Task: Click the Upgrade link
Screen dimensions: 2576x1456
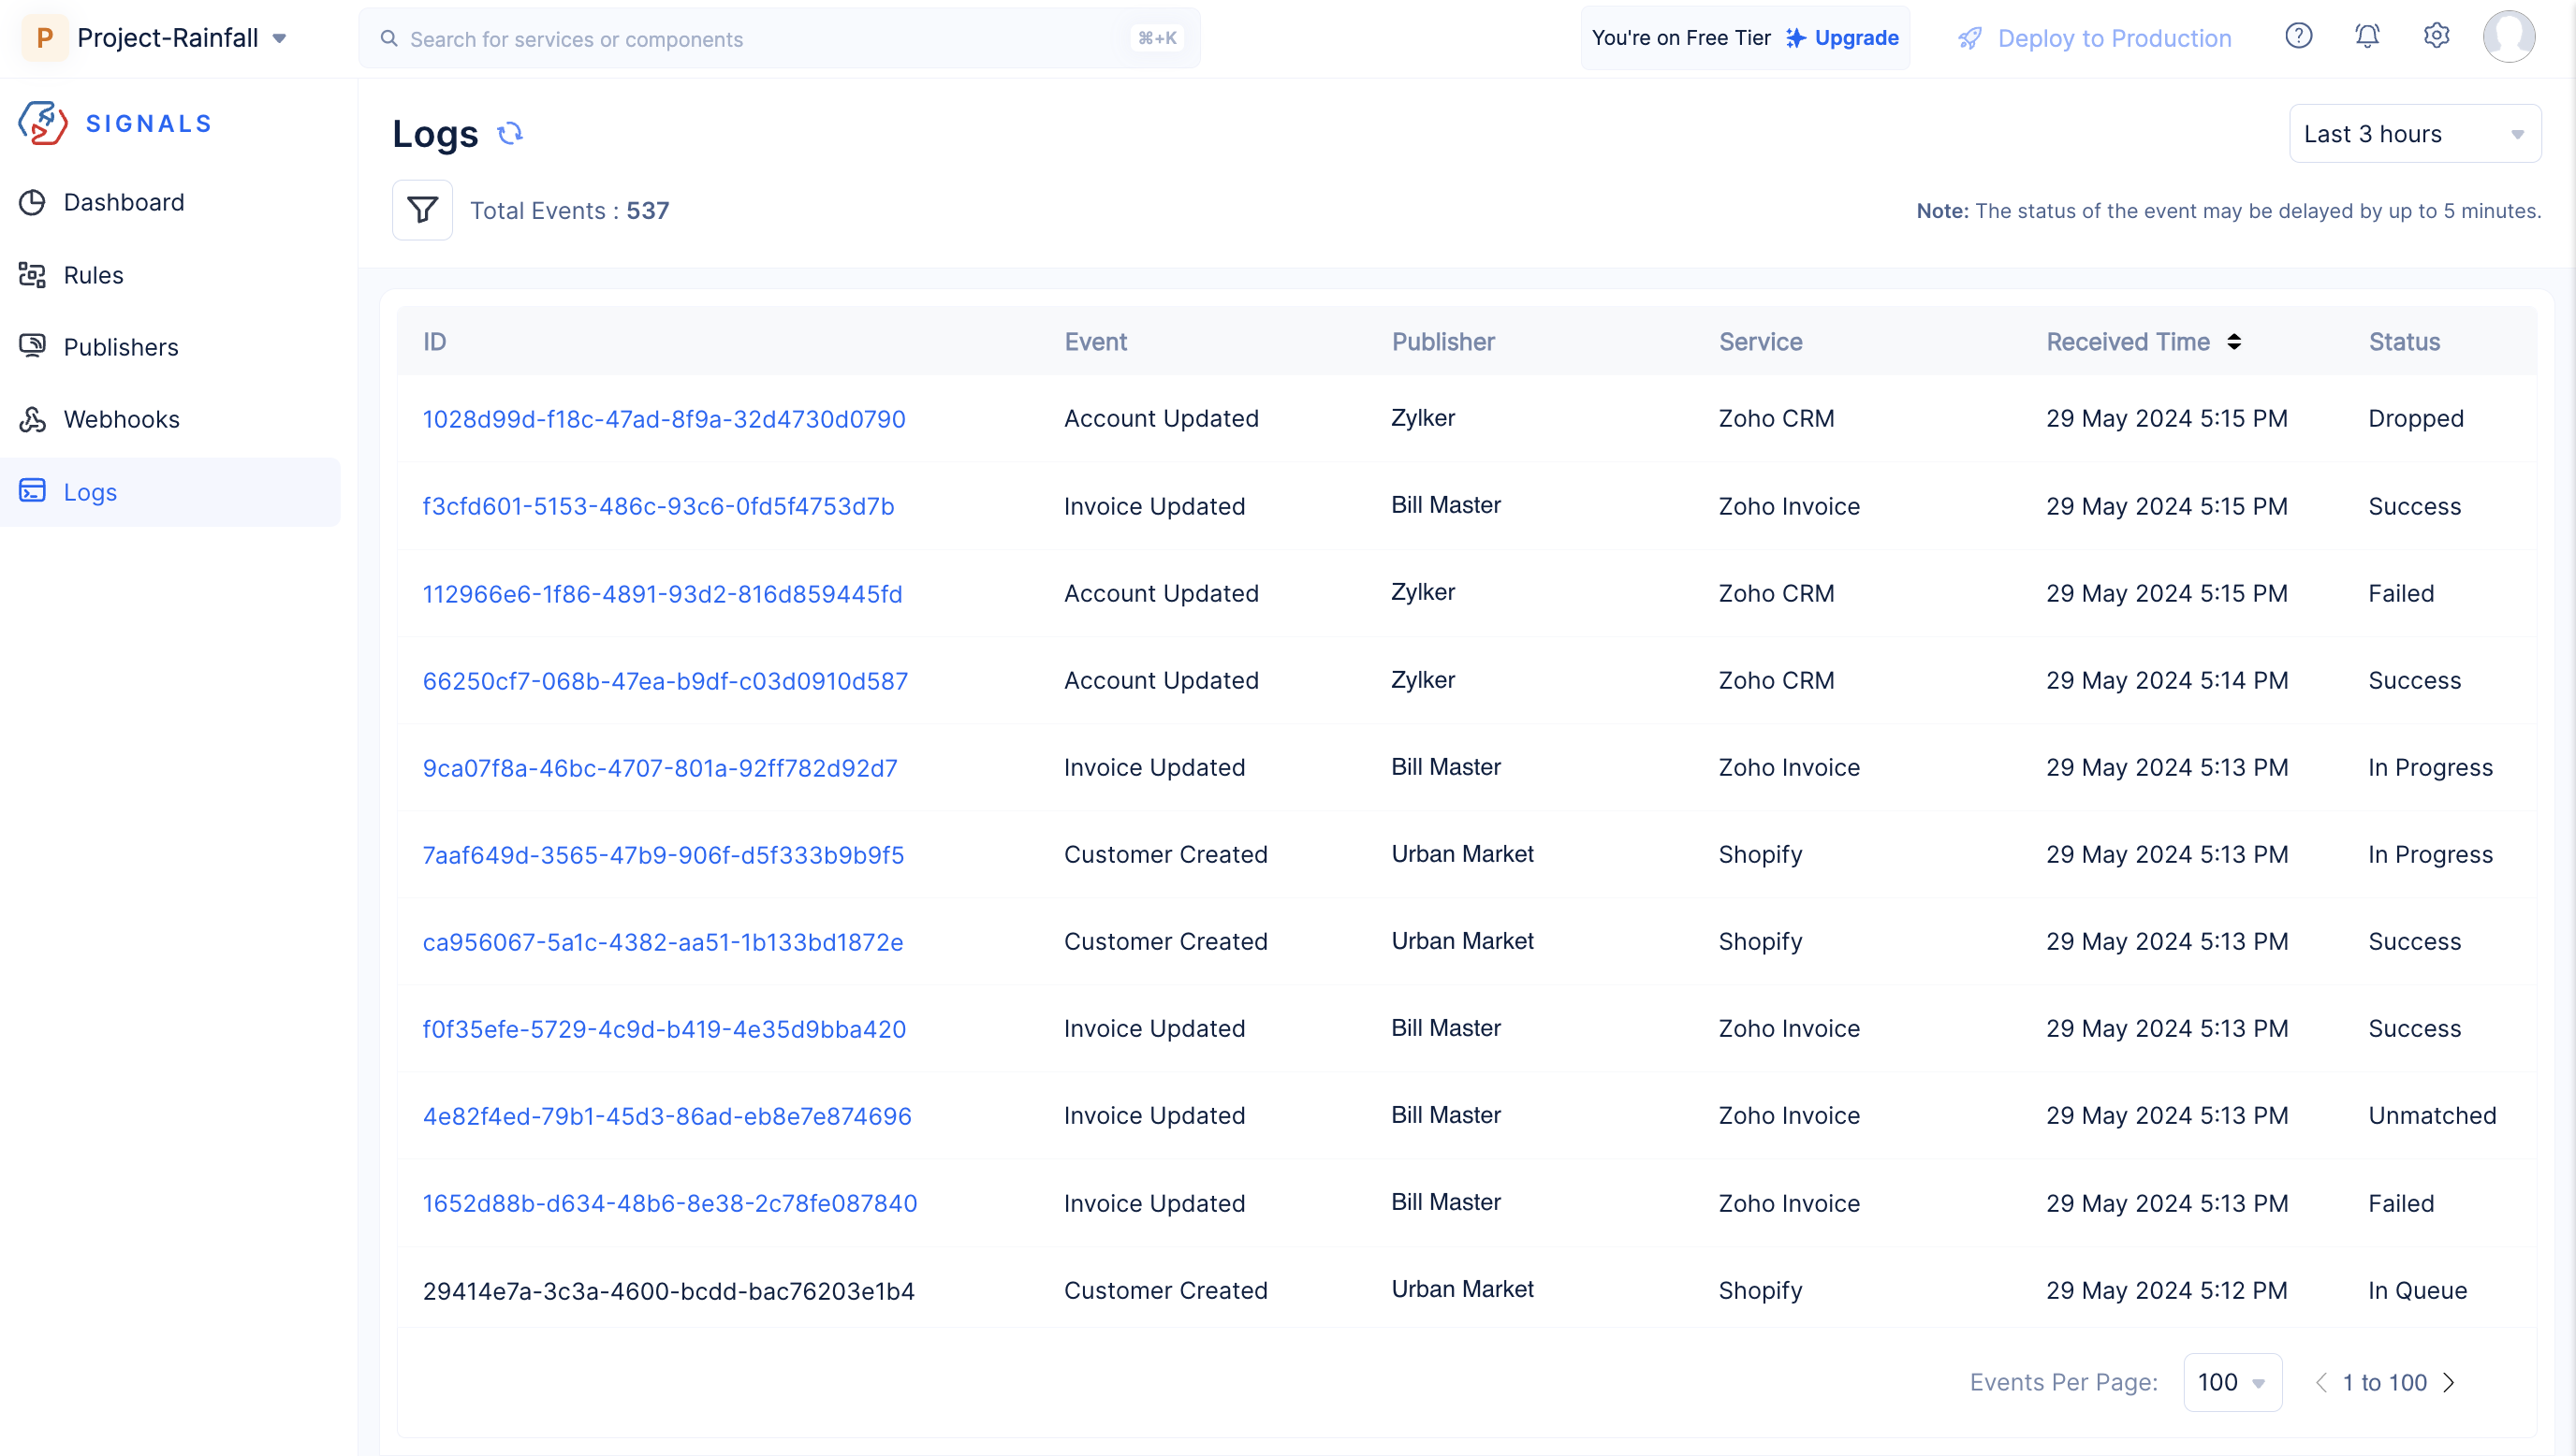Action: 1855,38
